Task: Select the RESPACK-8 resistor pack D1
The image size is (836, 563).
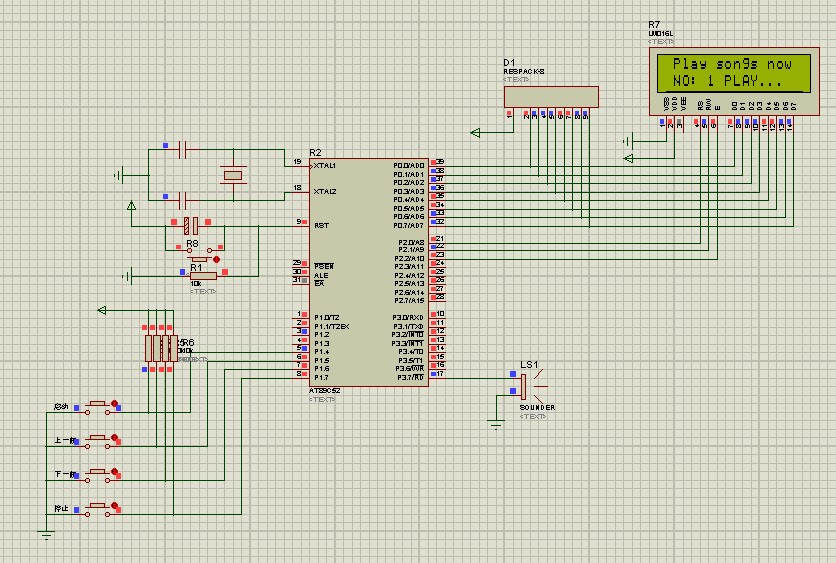Action: pyautogui.click(x=554, y=97)
